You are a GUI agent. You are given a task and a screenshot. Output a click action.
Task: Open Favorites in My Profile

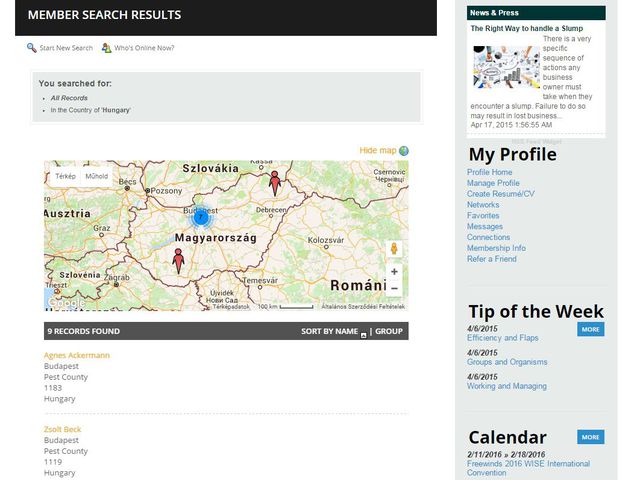click(x=483, y=215)
